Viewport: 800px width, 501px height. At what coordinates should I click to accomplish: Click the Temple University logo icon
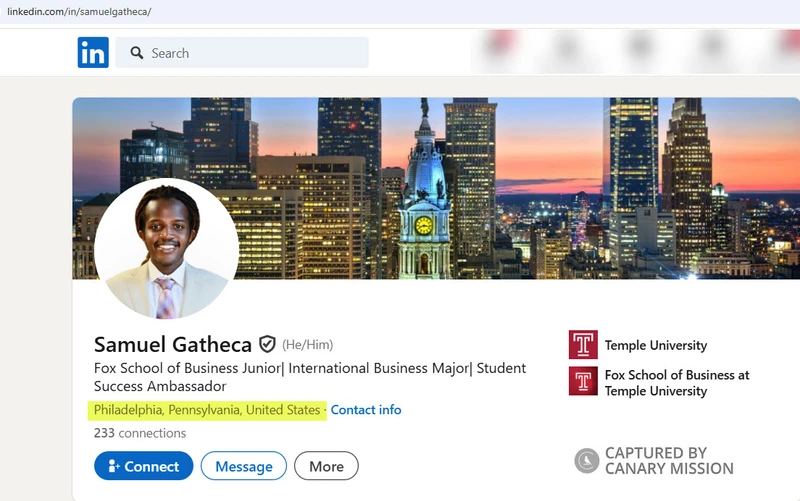tap(583, 345)
